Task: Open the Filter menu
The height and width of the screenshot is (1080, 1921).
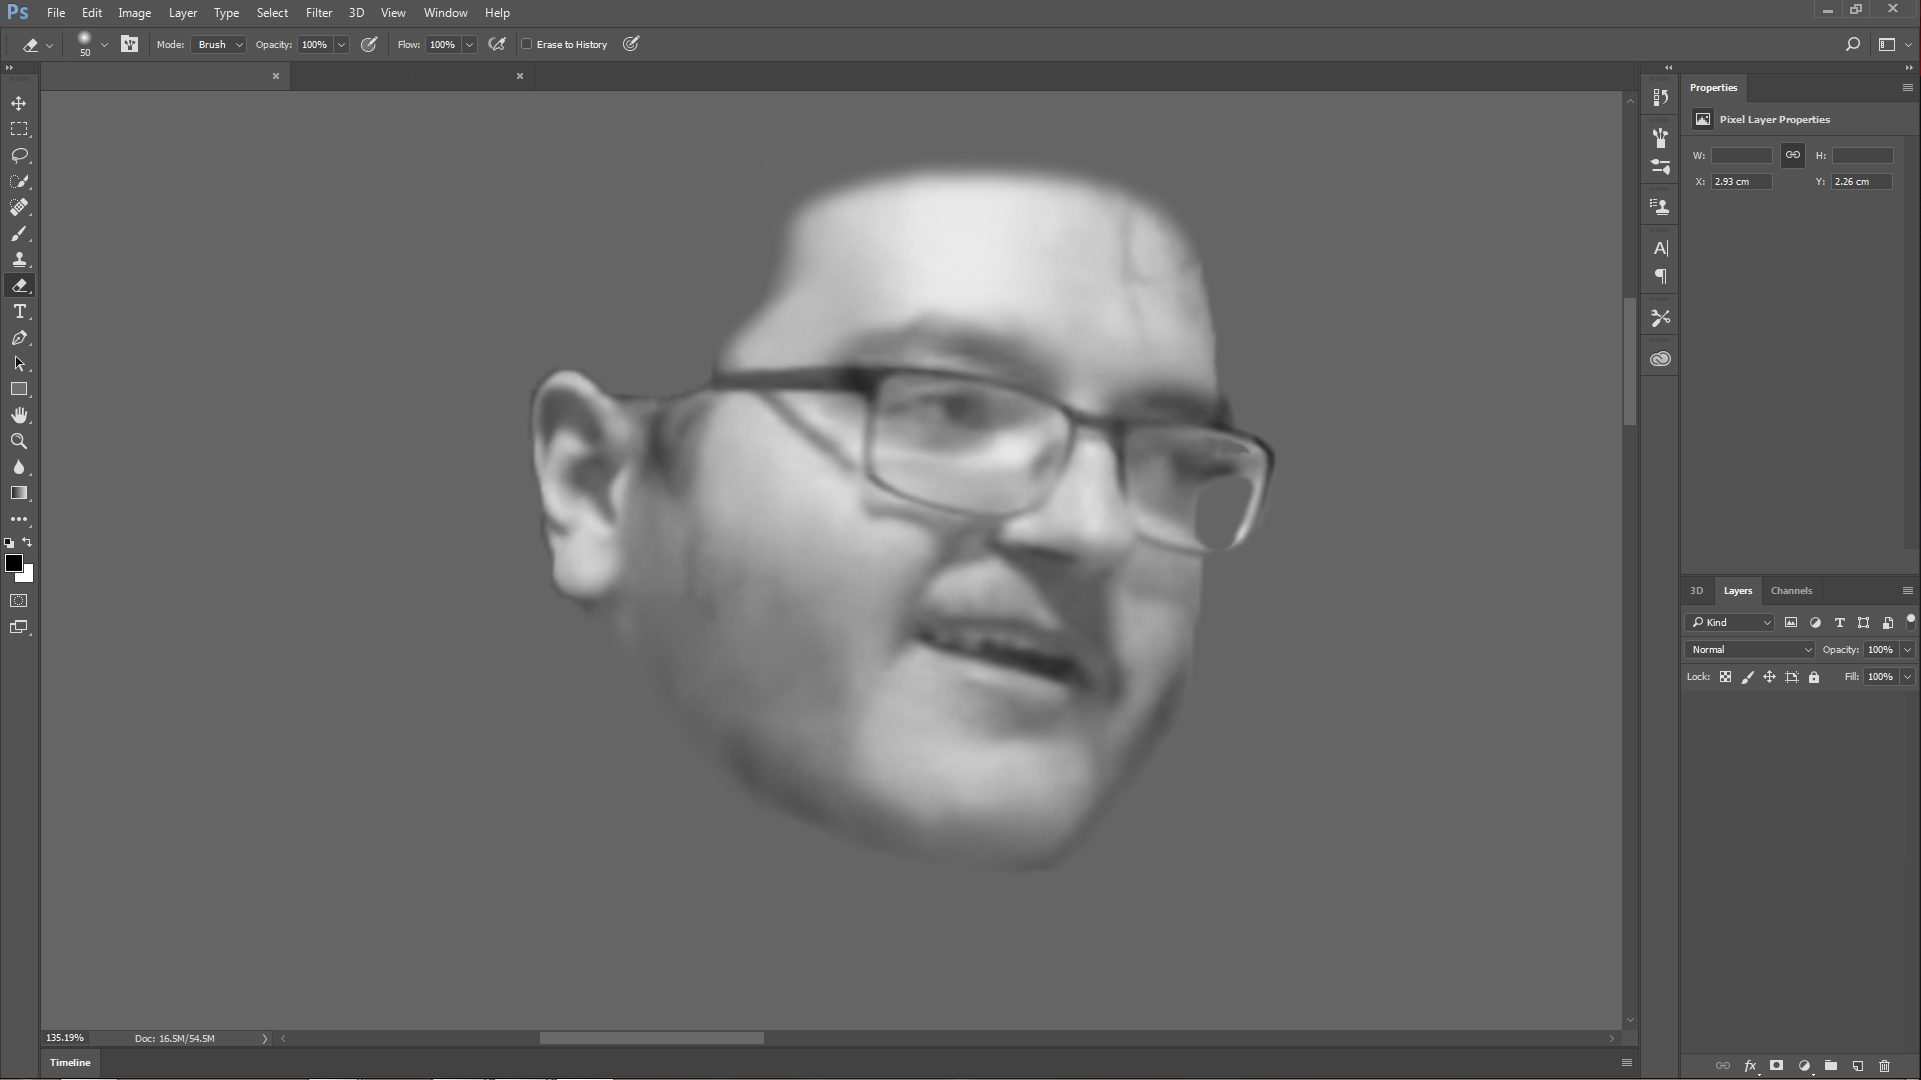Action: [x=319, y=13]
